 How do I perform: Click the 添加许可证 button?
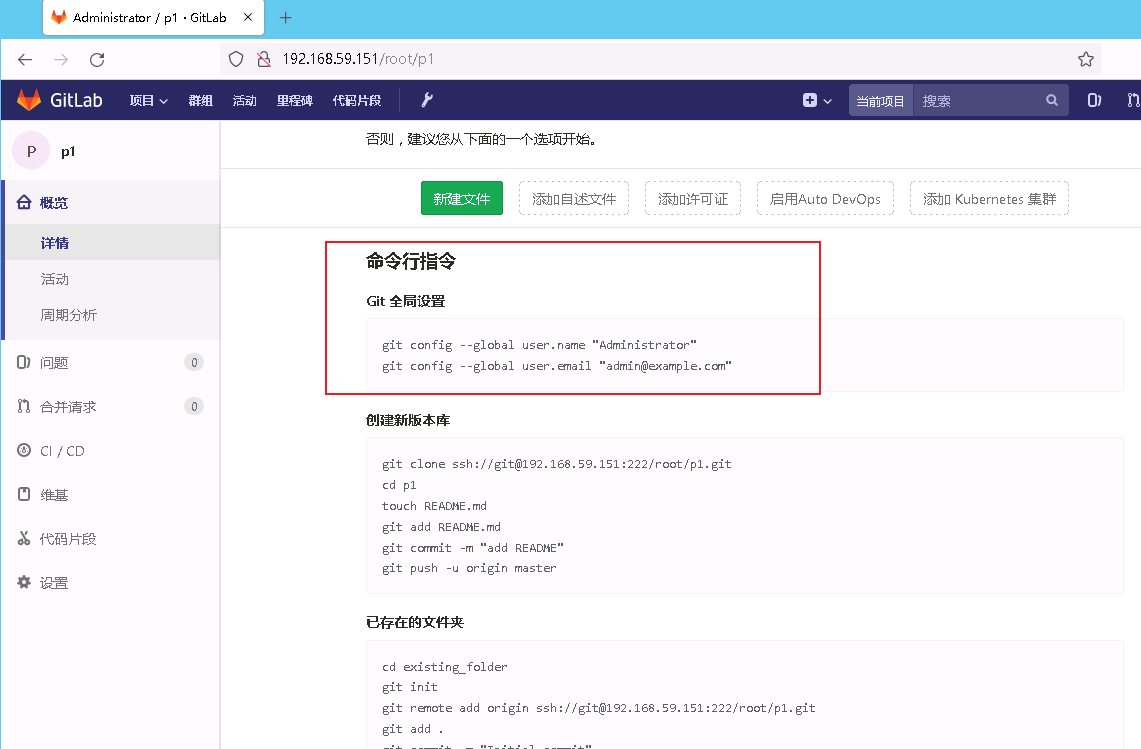coord(692,198)
